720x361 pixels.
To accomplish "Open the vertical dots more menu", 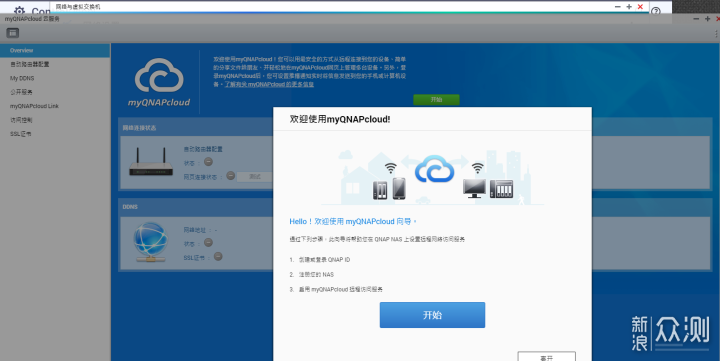I will (716, 33).
